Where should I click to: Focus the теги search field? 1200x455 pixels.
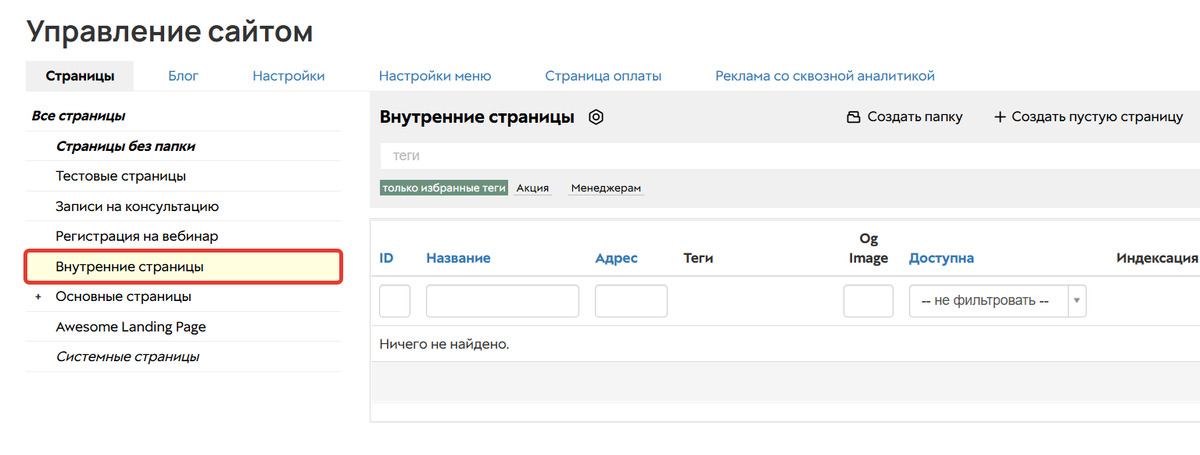[790, 156]
